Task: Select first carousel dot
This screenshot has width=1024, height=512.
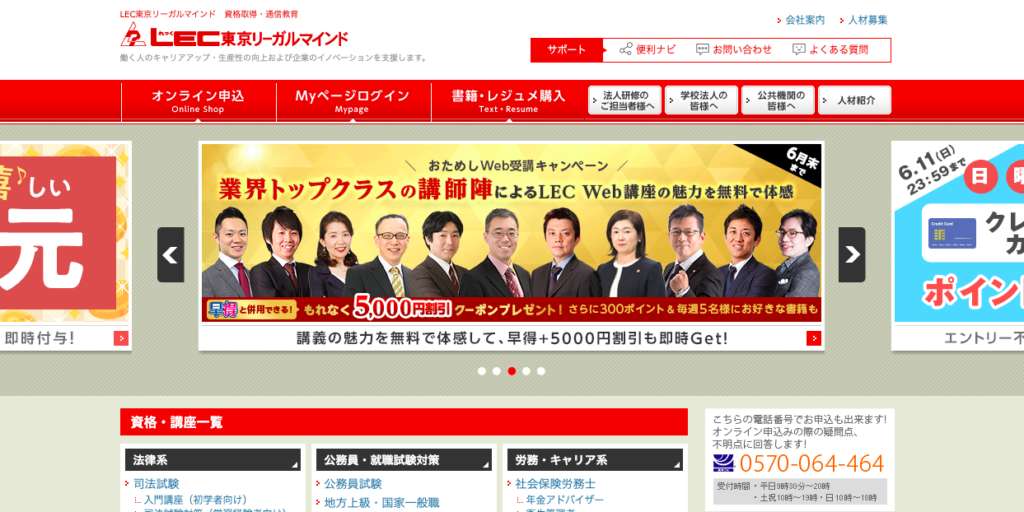Action: [x=482, y=371]
